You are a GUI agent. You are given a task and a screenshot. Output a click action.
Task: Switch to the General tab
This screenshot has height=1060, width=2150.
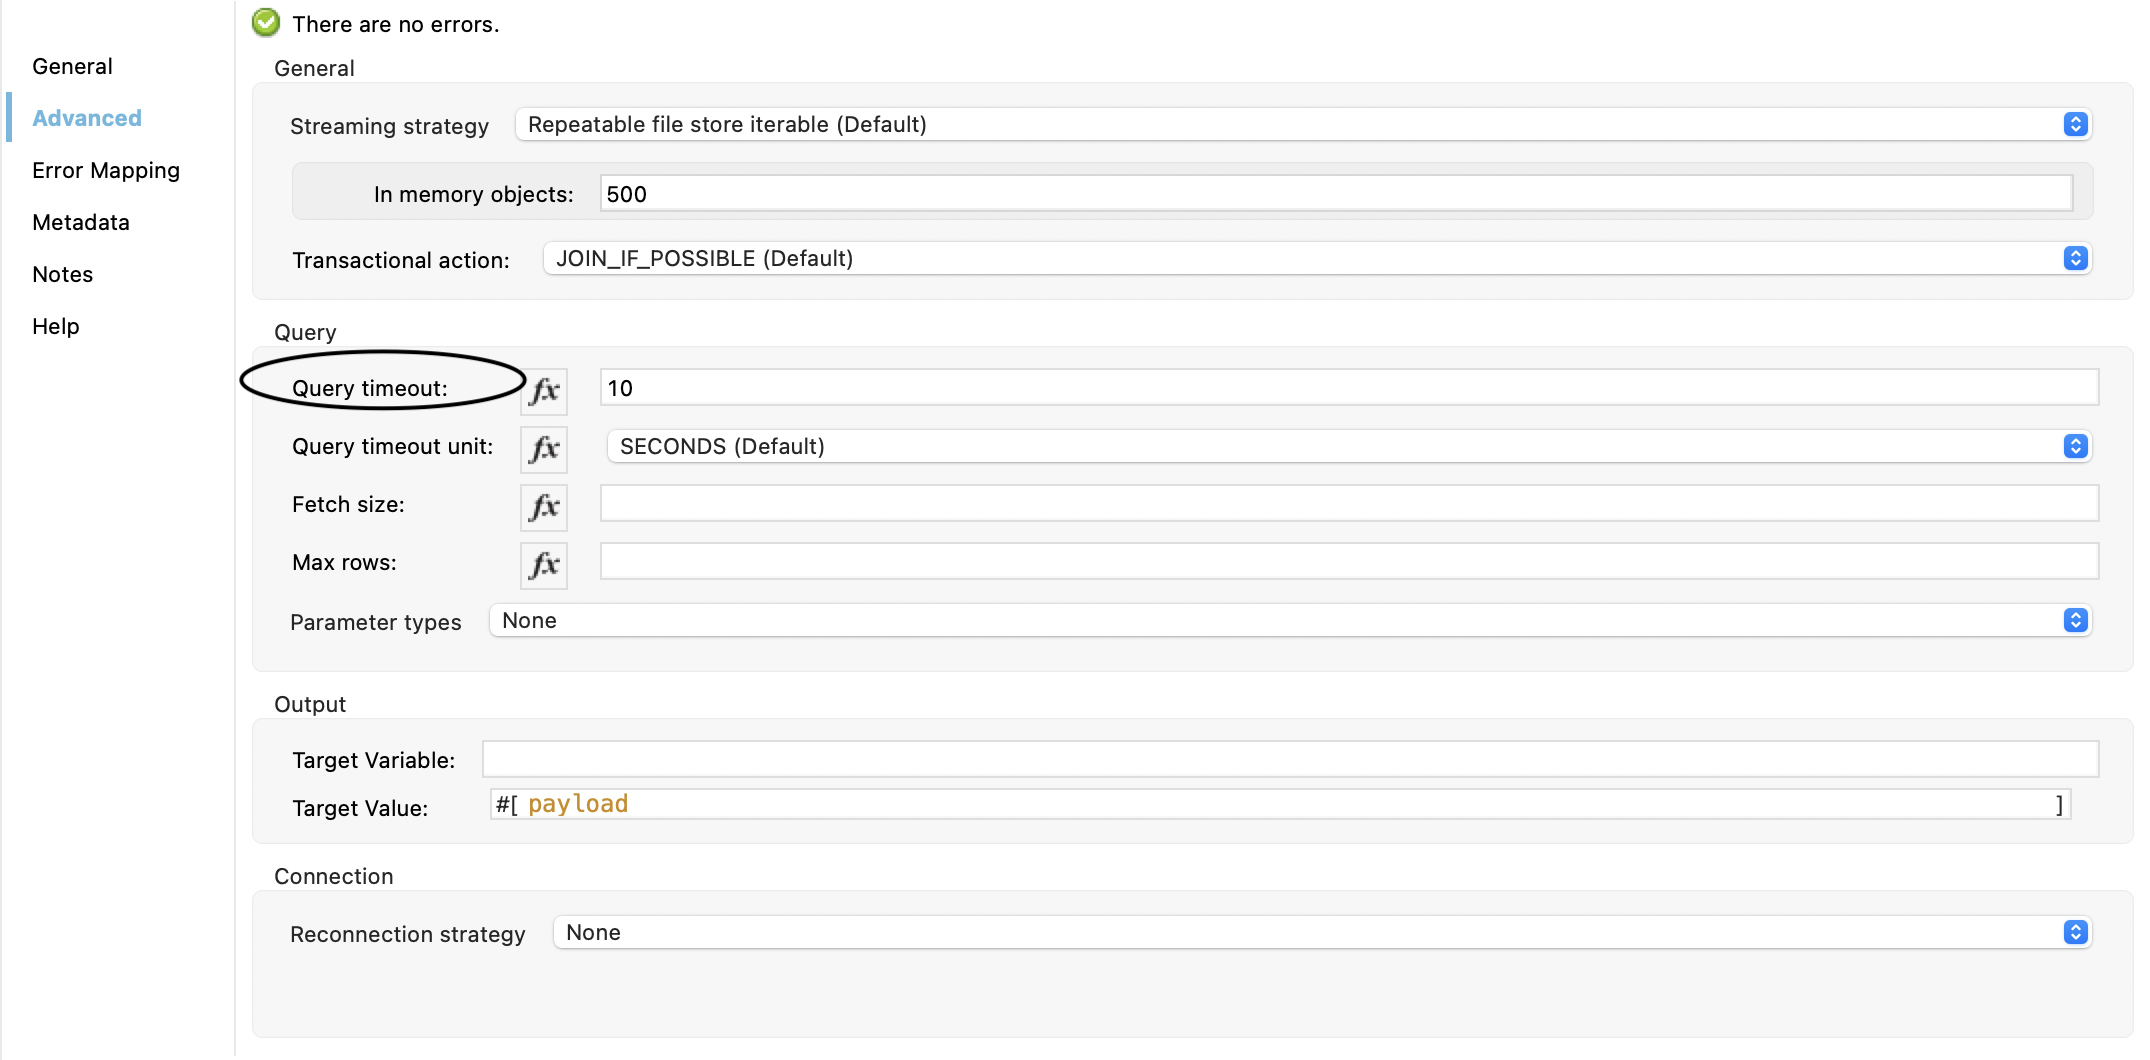[x=72, y=66]
